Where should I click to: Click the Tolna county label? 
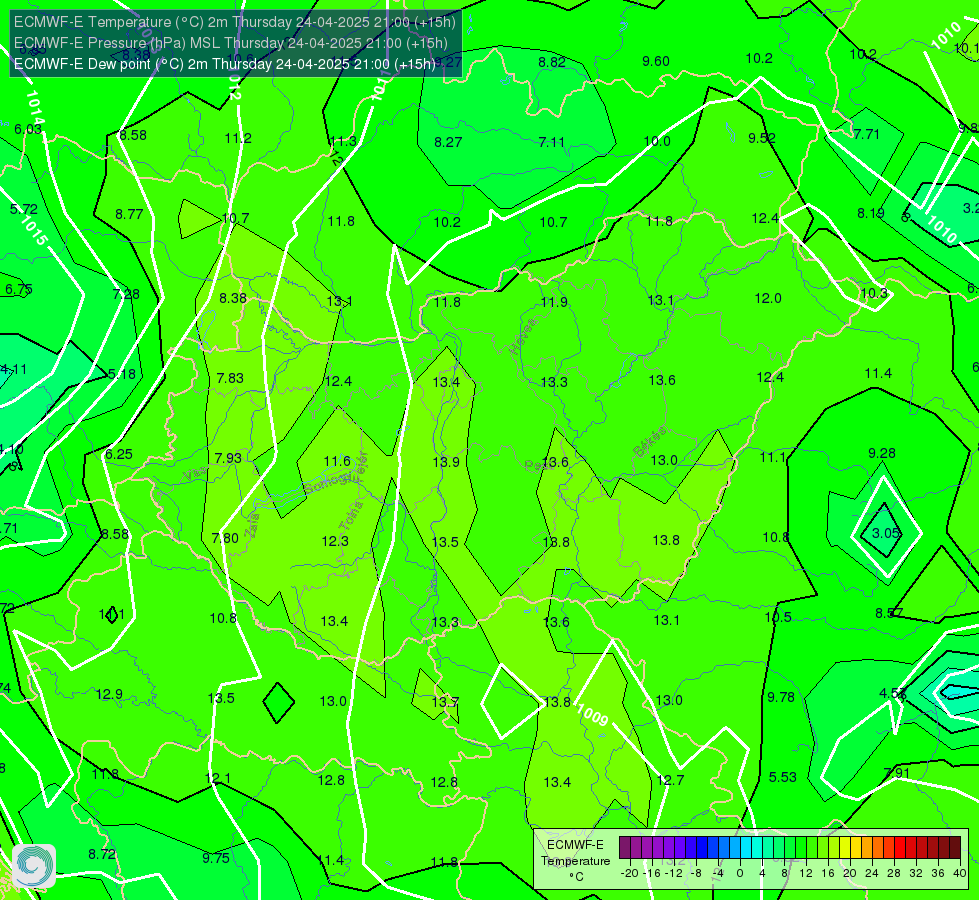point(351,516)
